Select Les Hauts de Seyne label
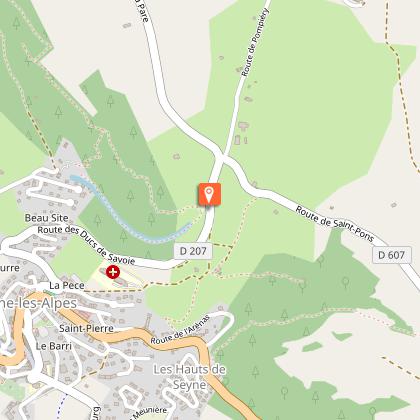This screenshot has height=420, width=420. pos(189,377)
